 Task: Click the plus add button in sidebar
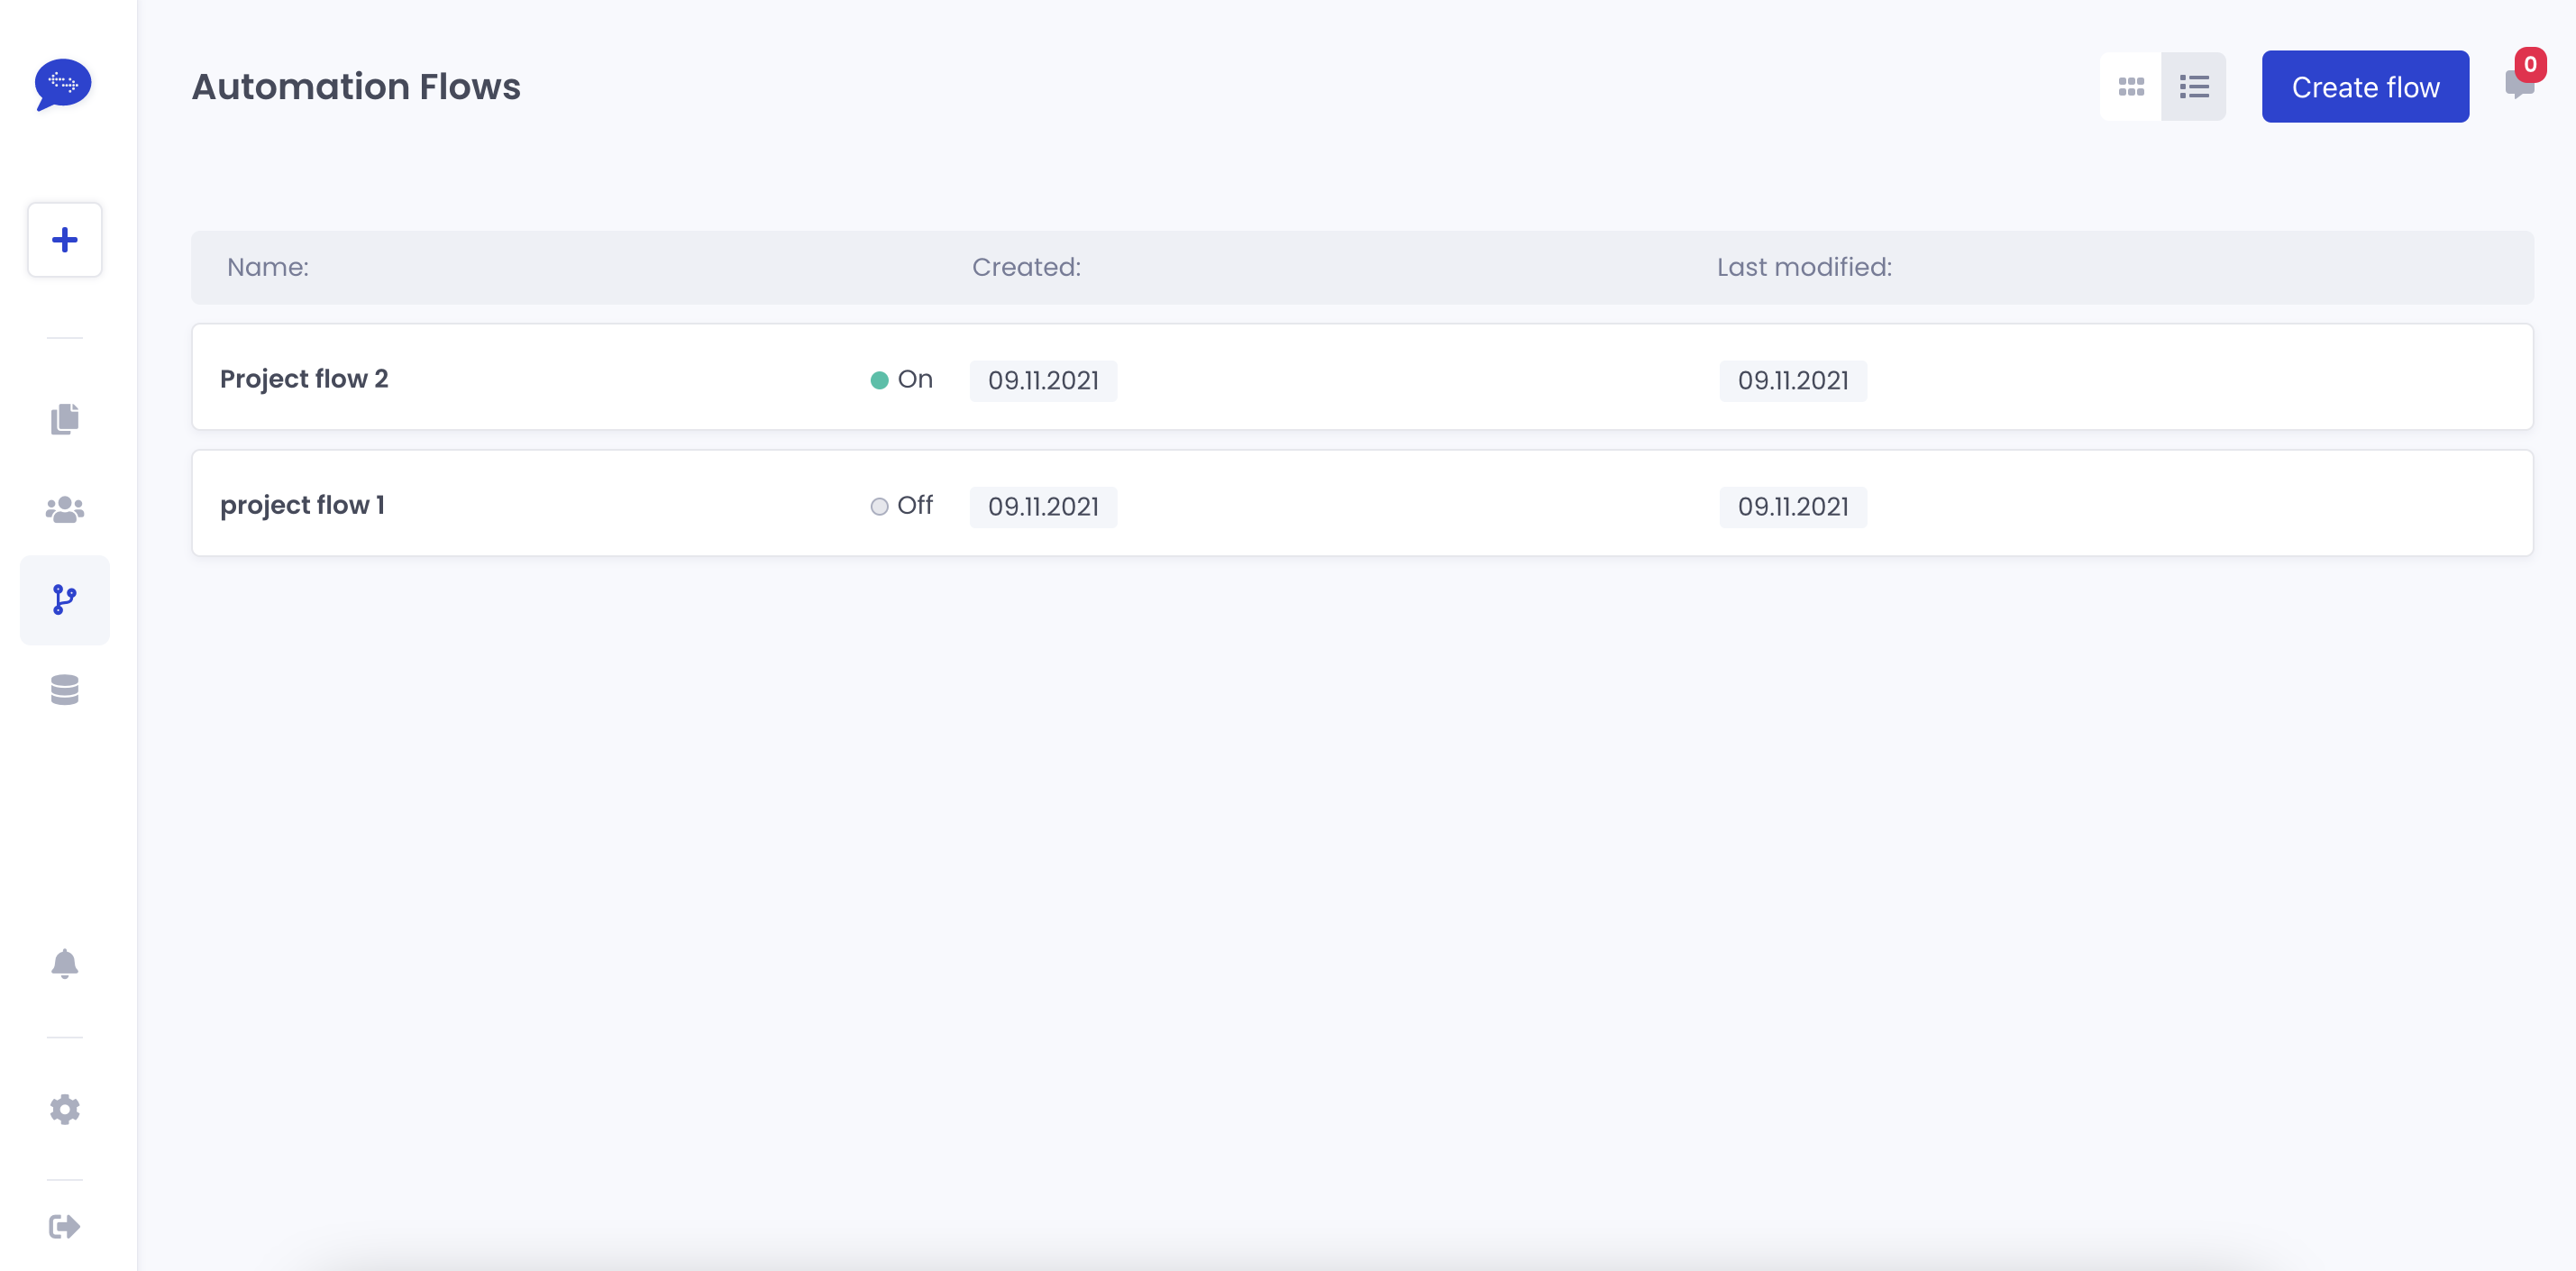point(65,240)
